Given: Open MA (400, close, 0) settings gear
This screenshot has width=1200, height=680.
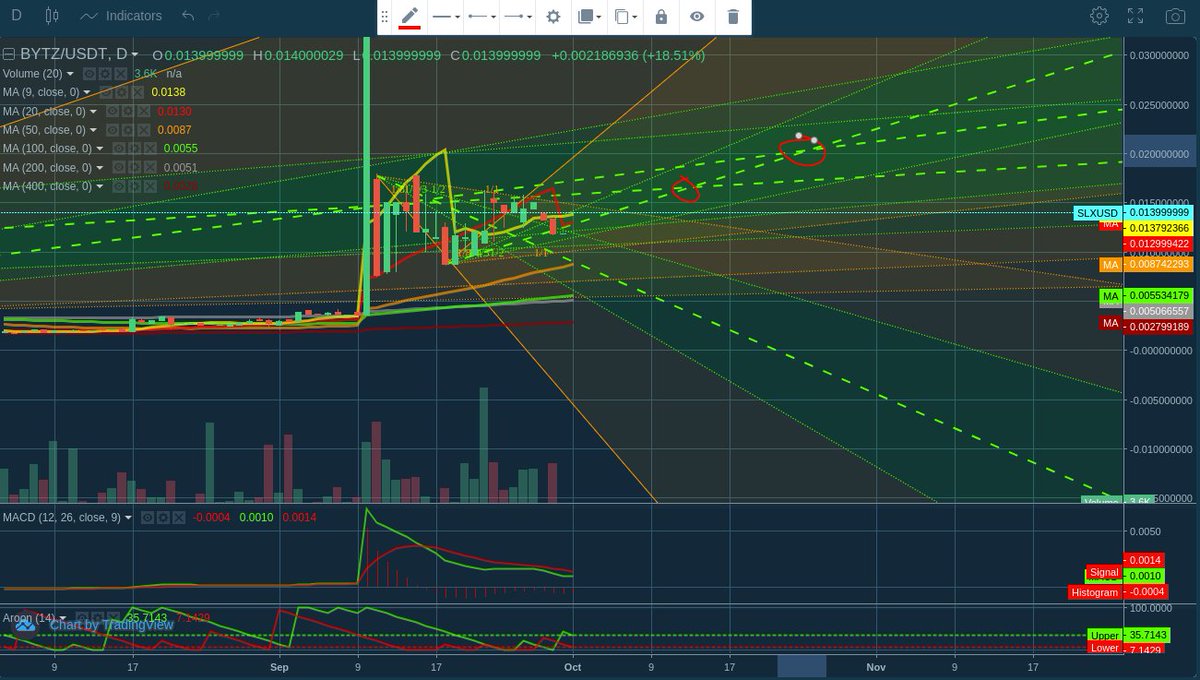Looking at the screenshot, I should coord(134,186).
